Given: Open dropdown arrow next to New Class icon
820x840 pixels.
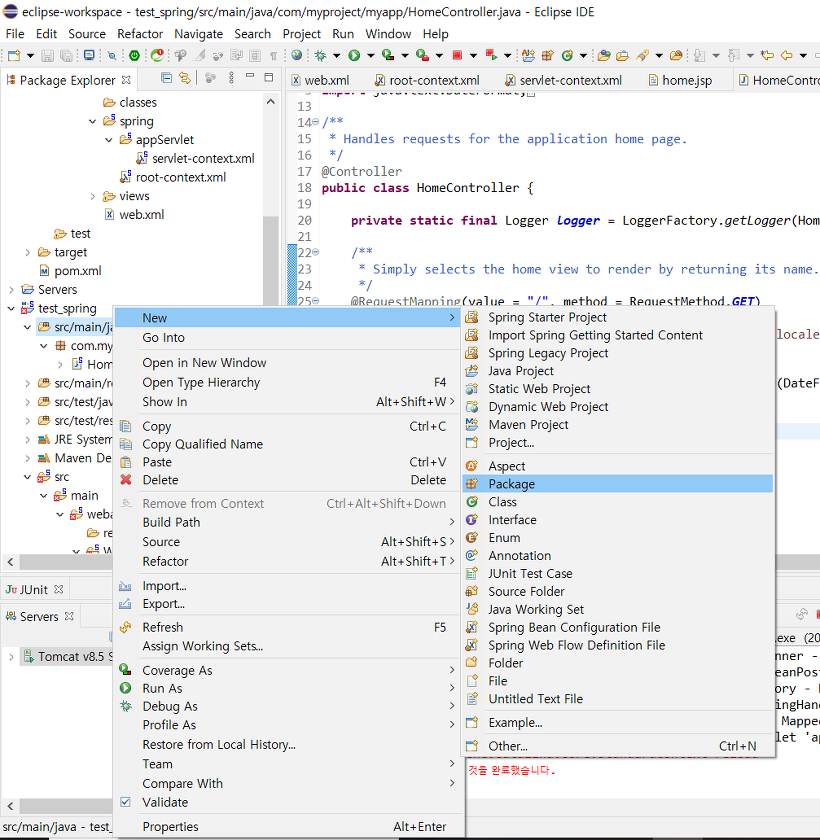Looking at the screenshot, I should [x=583, y=55].
